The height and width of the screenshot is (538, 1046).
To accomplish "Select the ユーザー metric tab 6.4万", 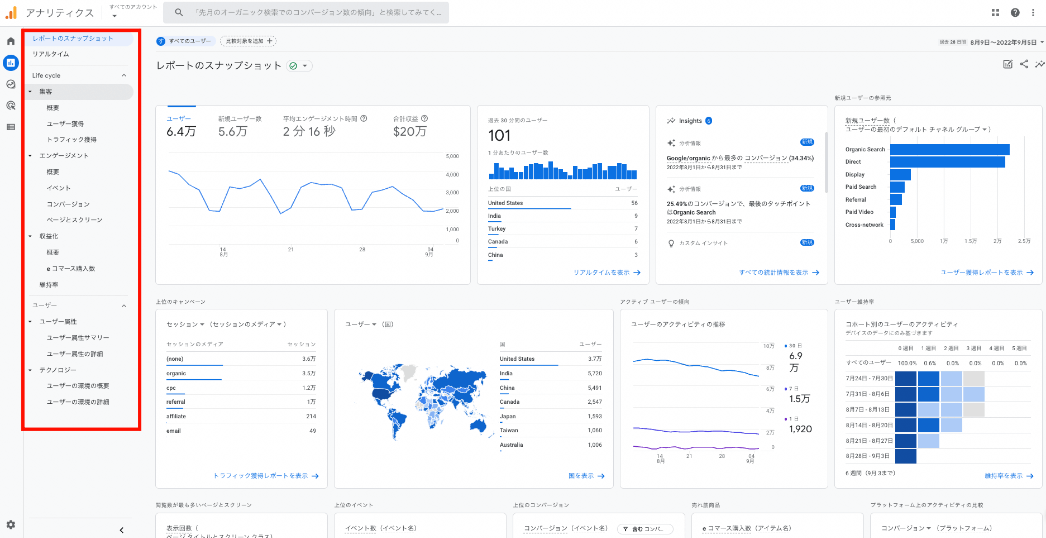I will click(181, 125).
